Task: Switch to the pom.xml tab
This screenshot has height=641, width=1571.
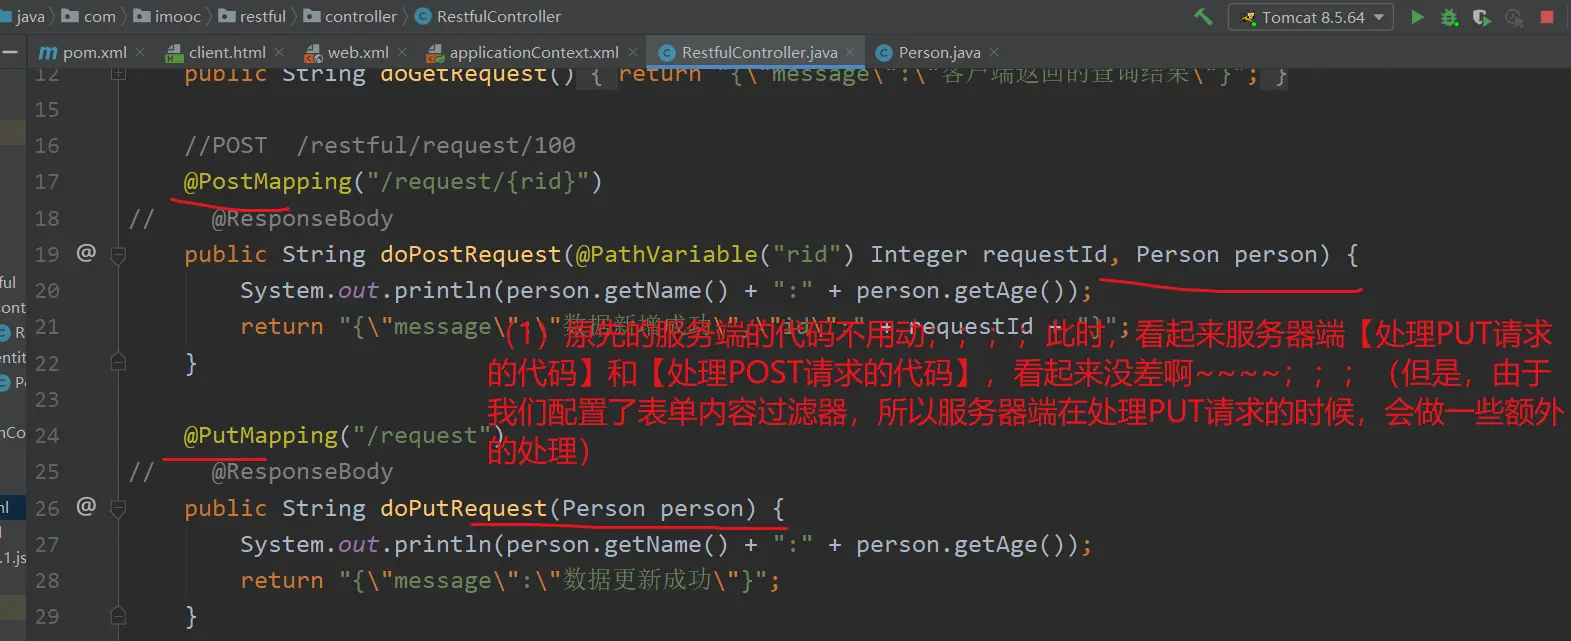Action: pyautogui.click(x=94, y=52)
